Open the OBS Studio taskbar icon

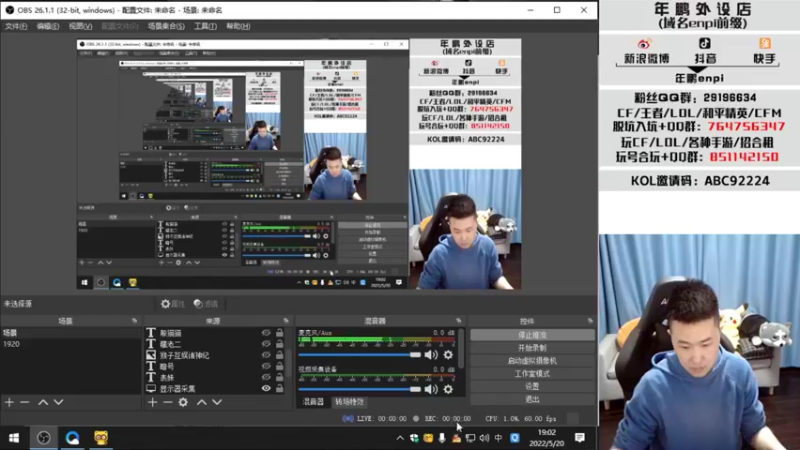[x=43, y=438]
